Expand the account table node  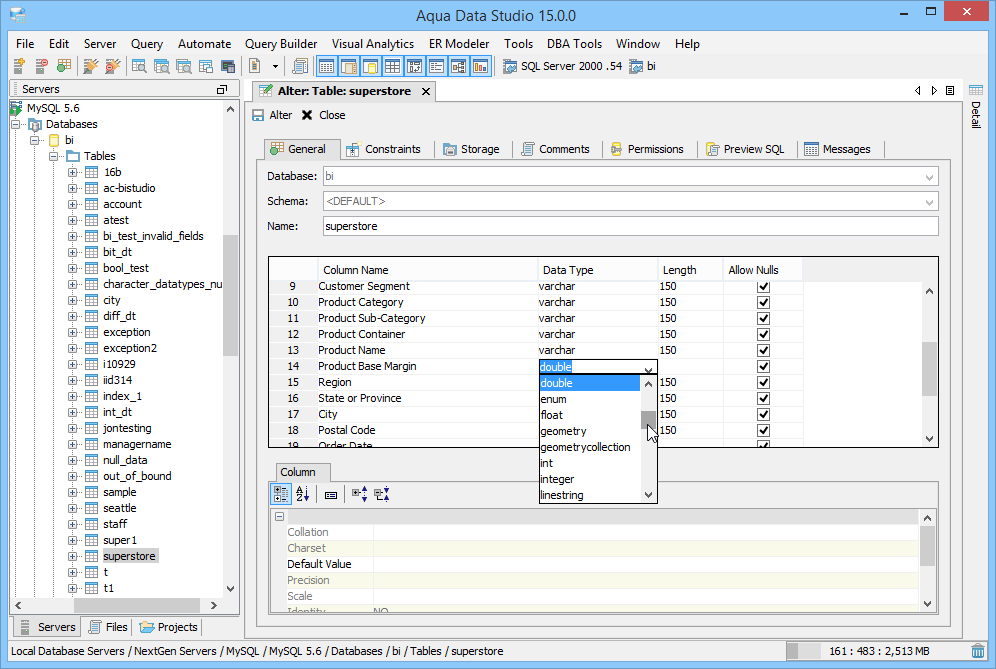[72, 205]
